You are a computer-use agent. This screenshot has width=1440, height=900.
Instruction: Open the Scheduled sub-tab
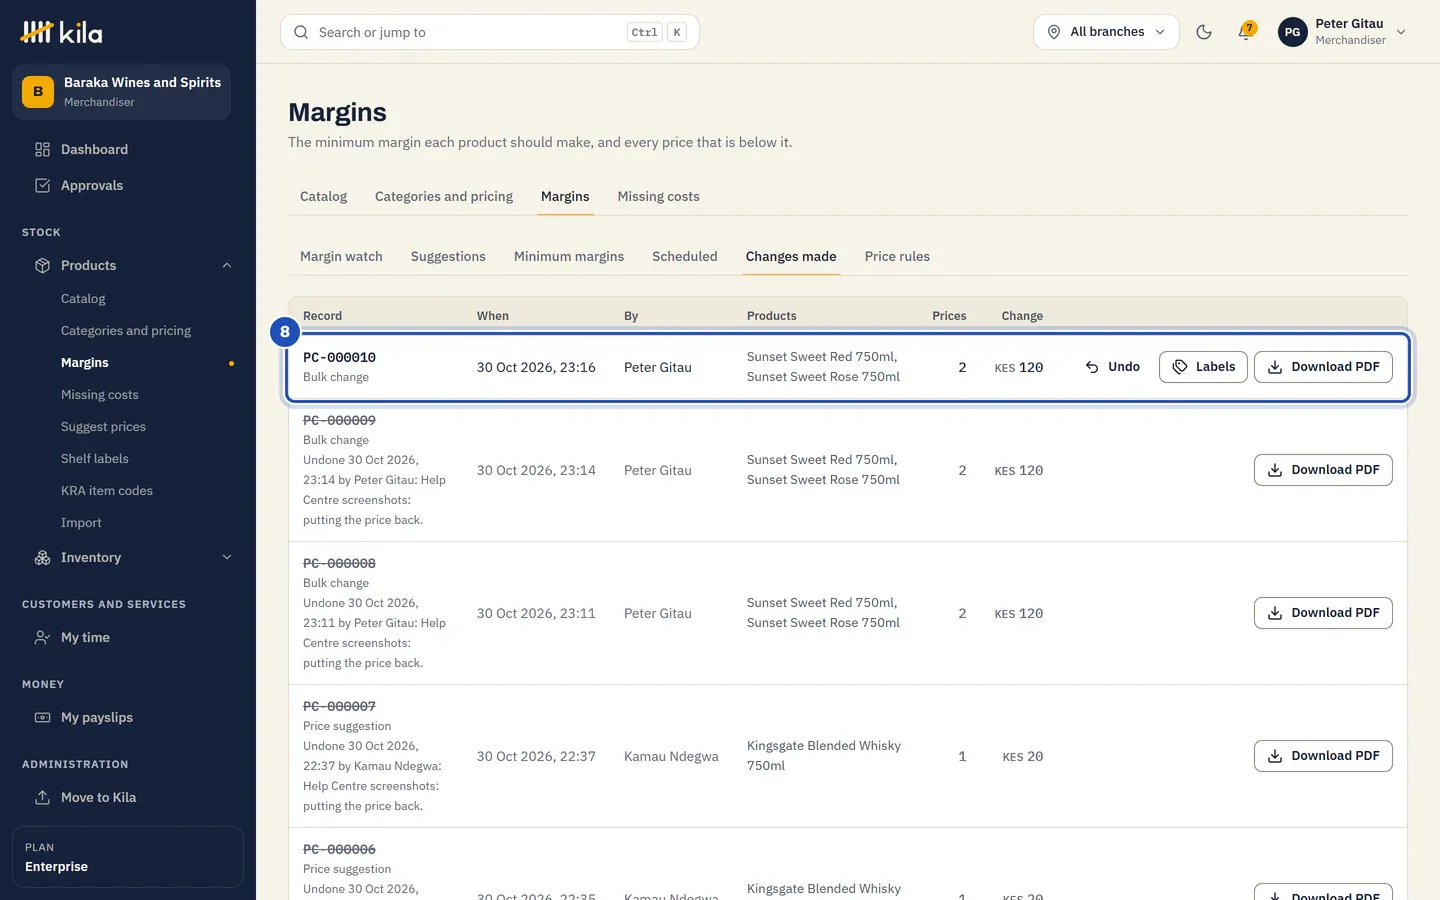pyautogui.click(x=685, y=256)
